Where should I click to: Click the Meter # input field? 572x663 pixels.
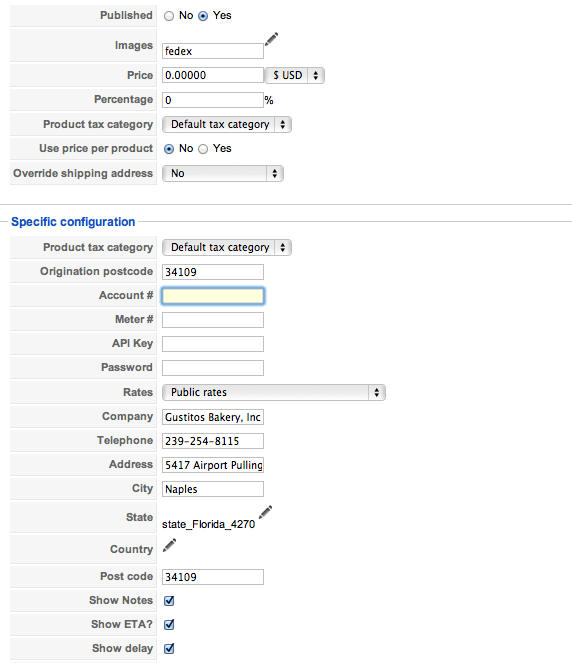click(213, 320)
